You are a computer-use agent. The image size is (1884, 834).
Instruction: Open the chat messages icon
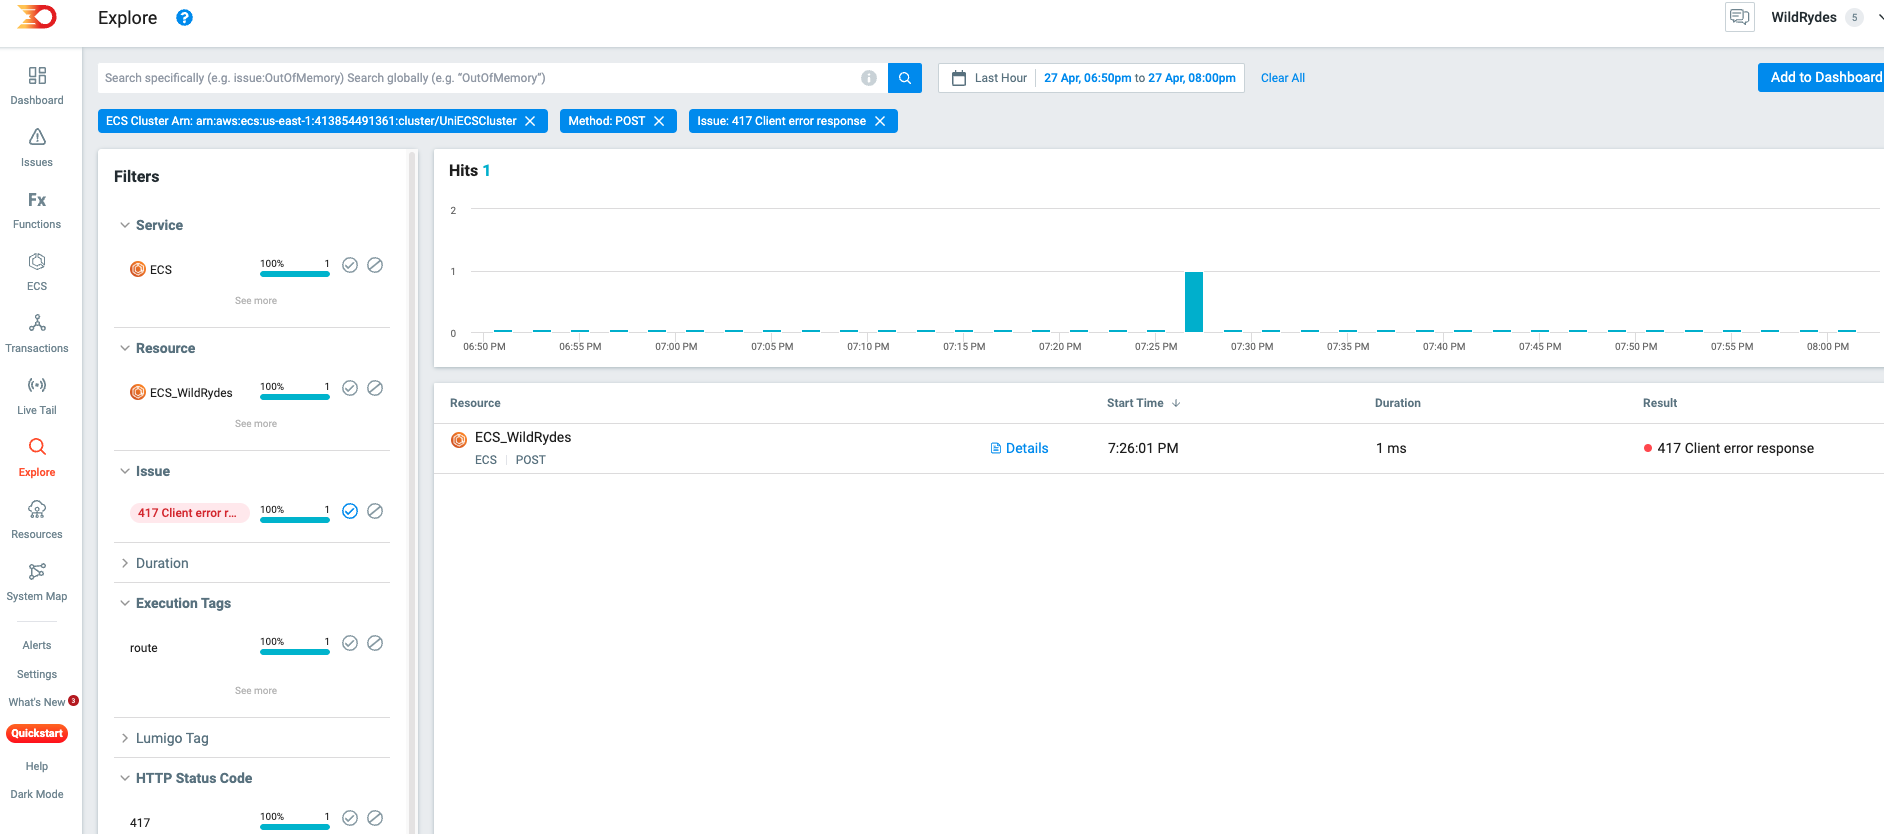[x=1740, y=17]
